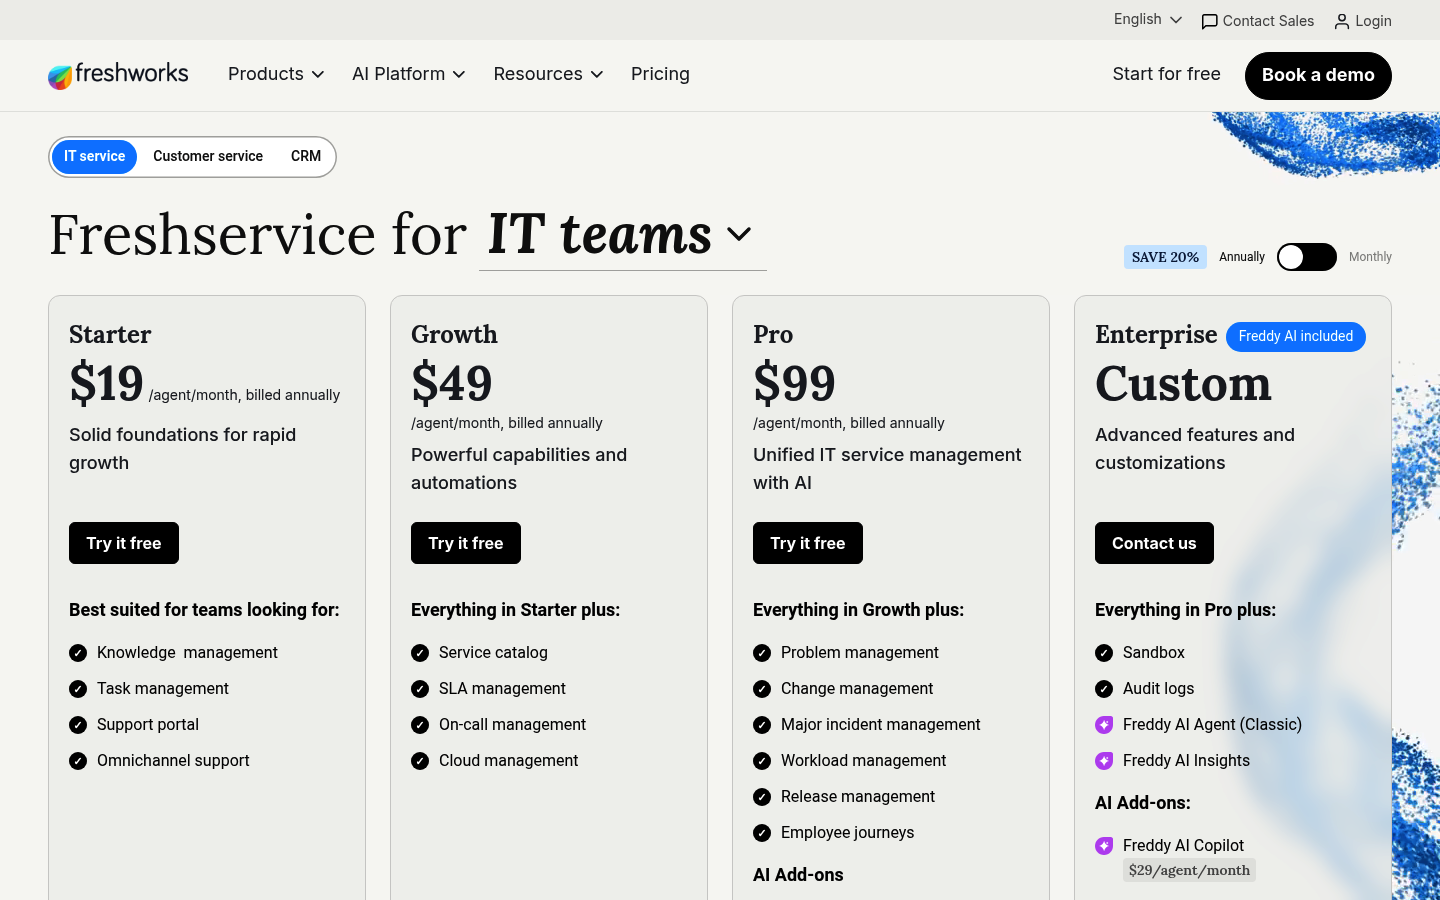The width and height of the screenshot is (1440, 900).
Task: Click checkmark icon beside Cloud management
Action: pyautogui.click(x=420, y=761)
